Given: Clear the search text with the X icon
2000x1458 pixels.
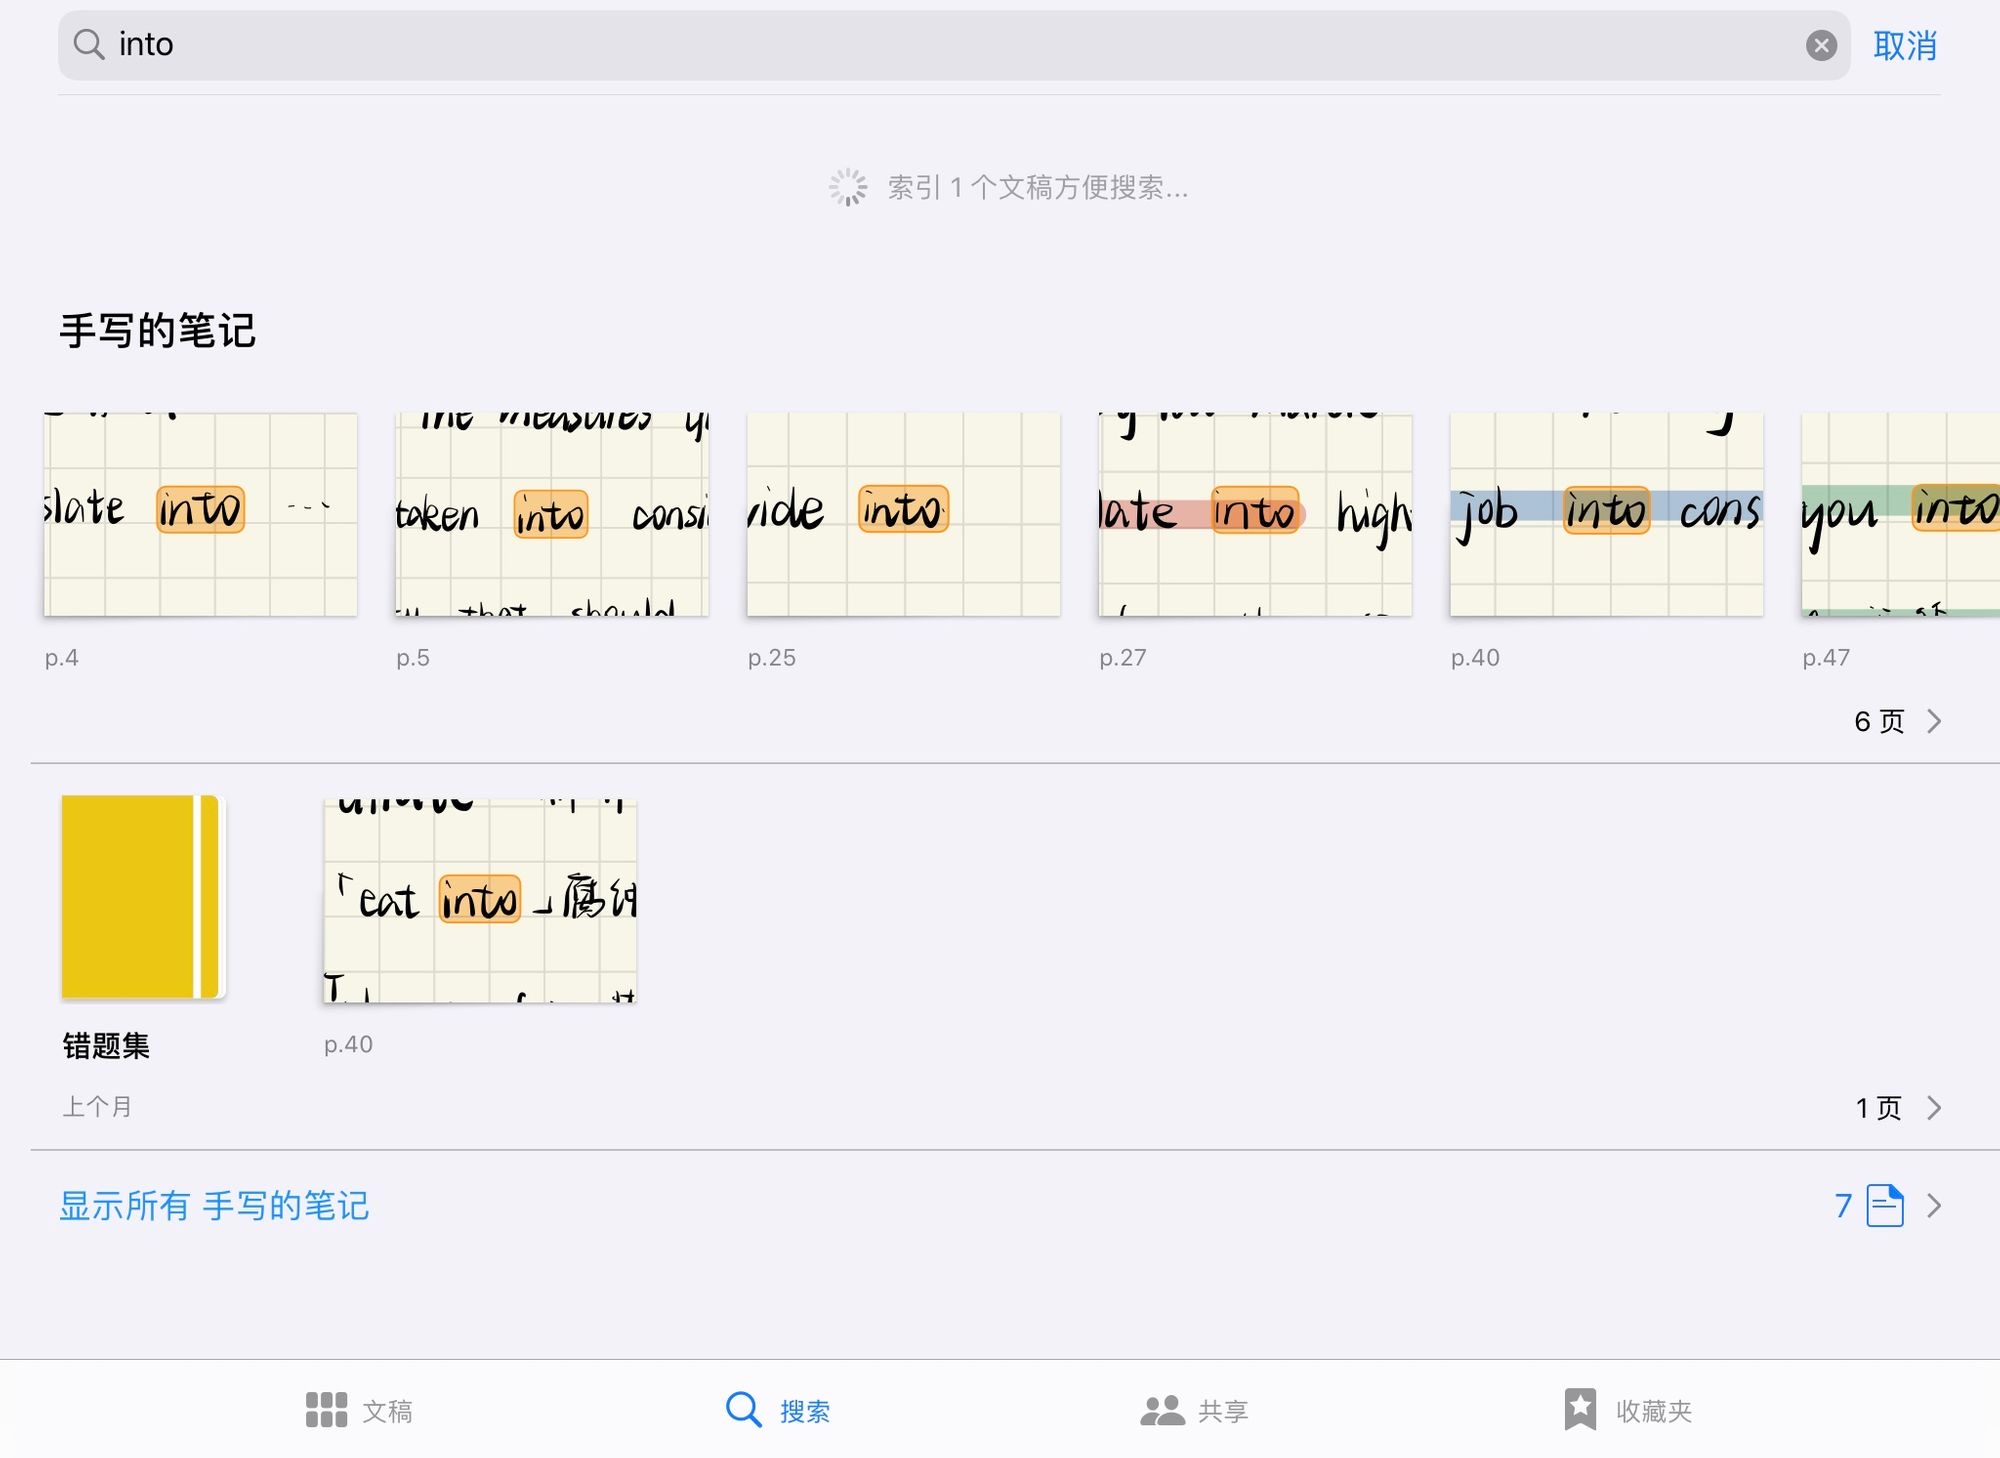Looking at the screenshot, I should [x=1821, y=45].
